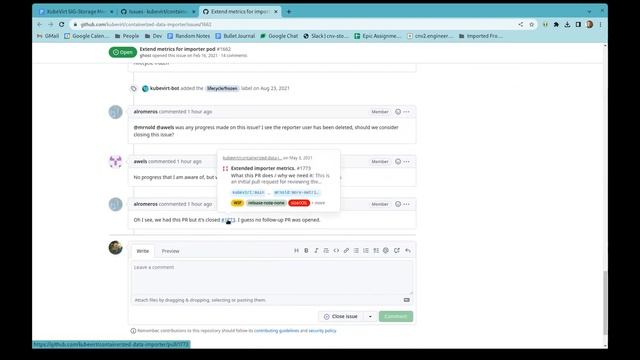Open browser downloads
The width and height of the screenshot is (640, 360).
(x=567, y=24)
